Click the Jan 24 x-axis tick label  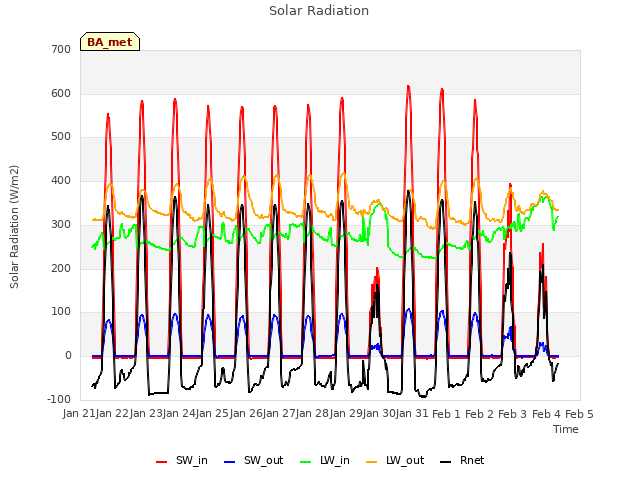[x=179, y=413]
